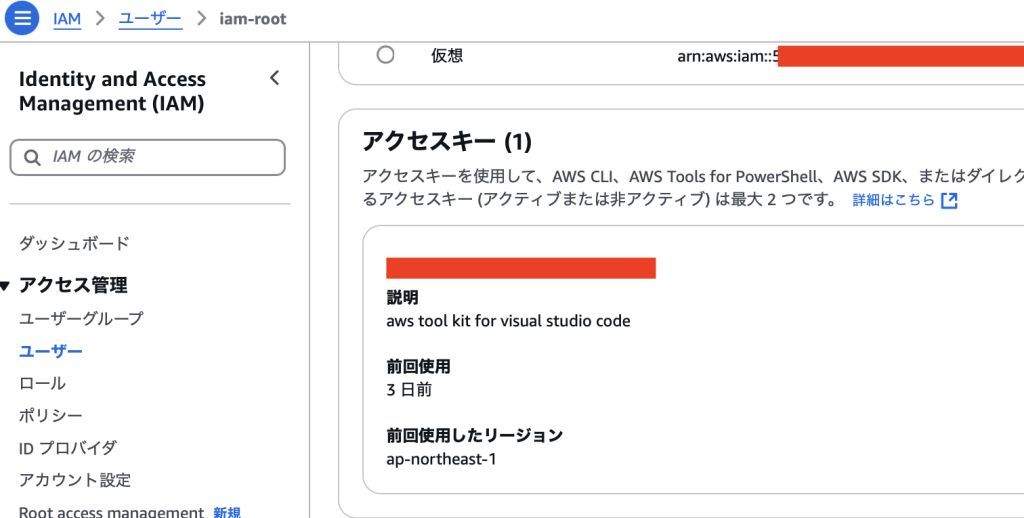
Task: Go to IAM in the breadcrumb
Action: coord(67,19)
